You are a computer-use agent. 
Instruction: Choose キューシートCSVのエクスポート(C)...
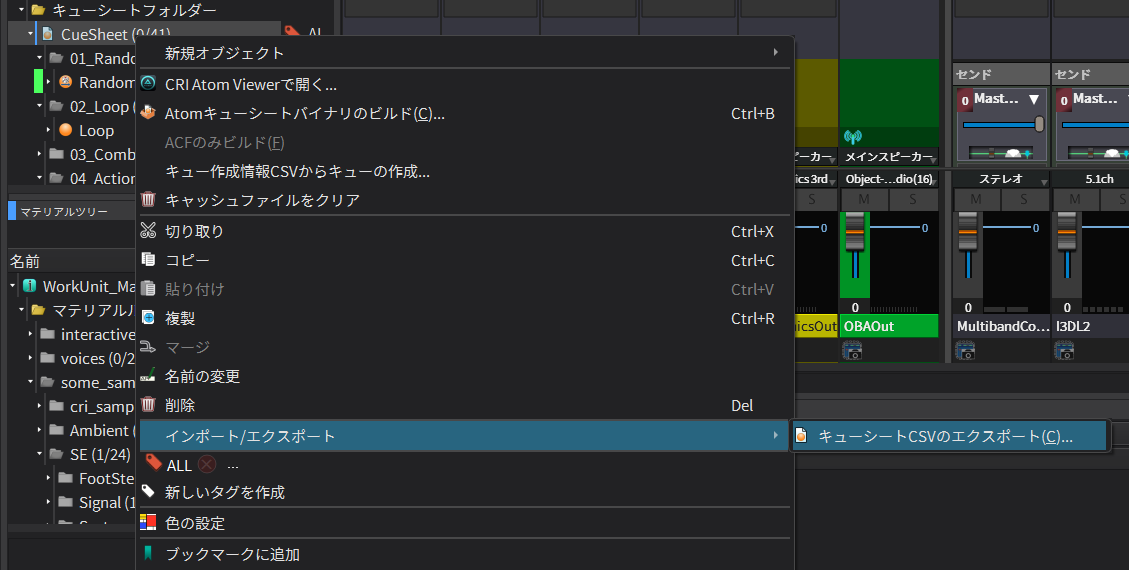point(949,436)
